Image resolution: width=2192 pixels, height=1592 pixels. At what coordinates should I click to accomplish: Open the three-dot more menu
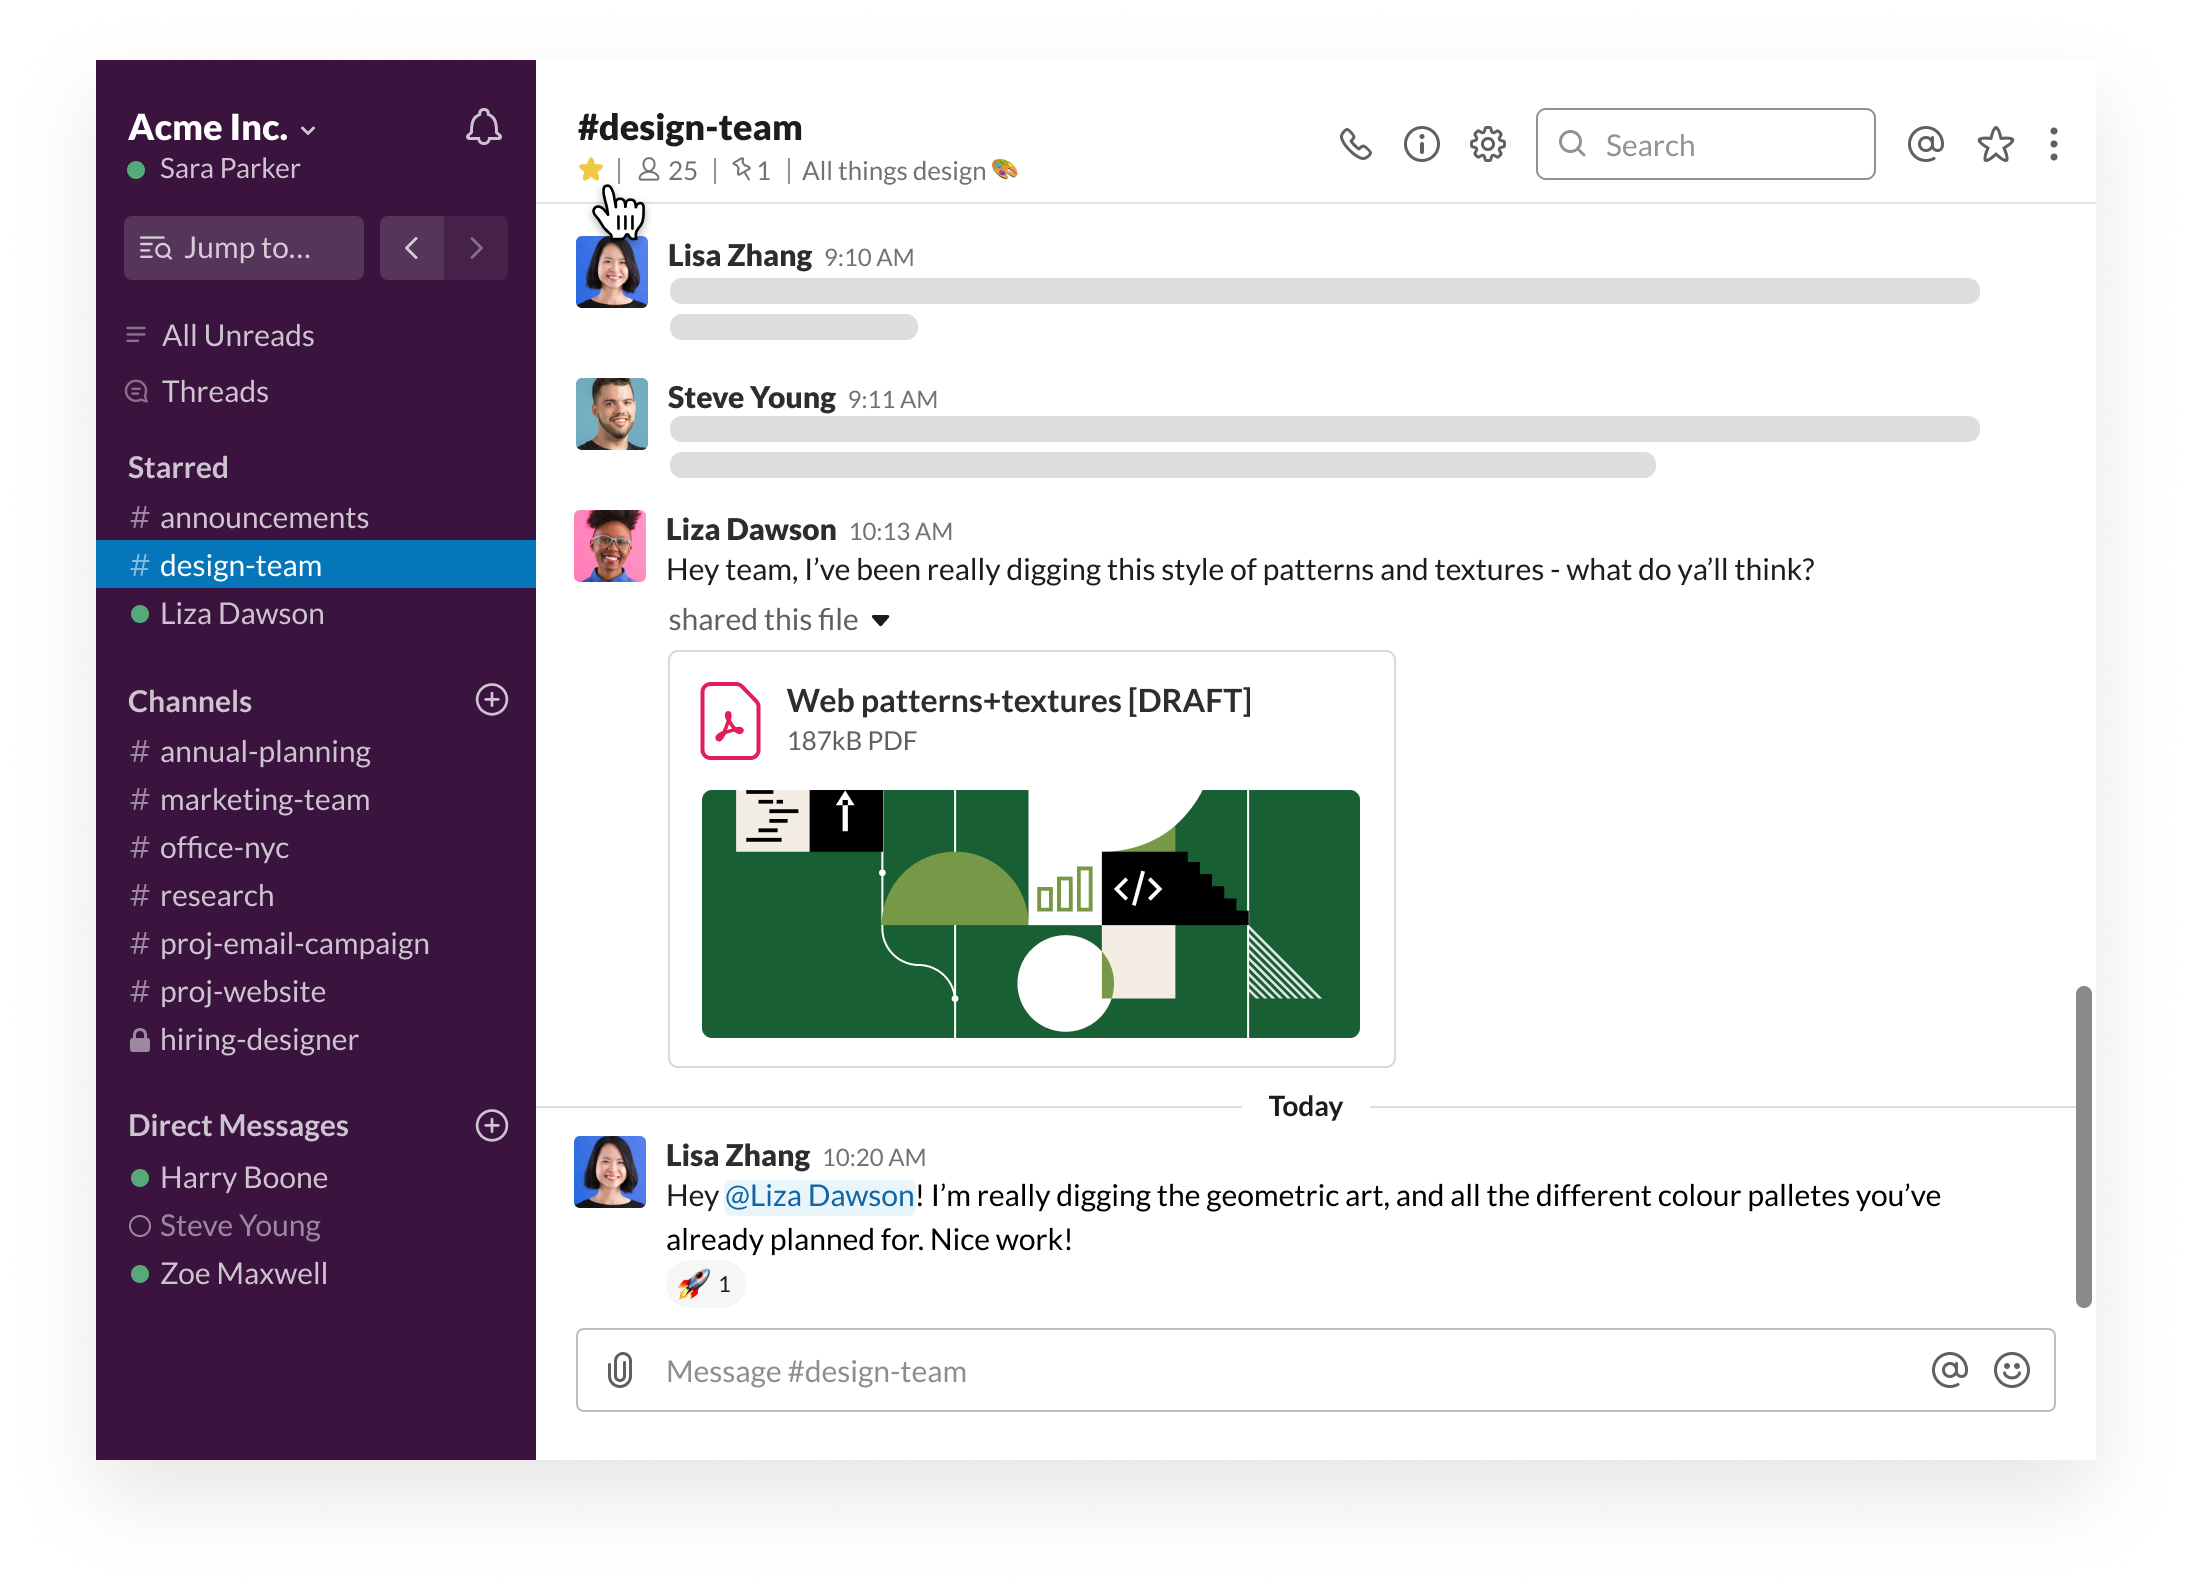click(x=2053, y=145)
